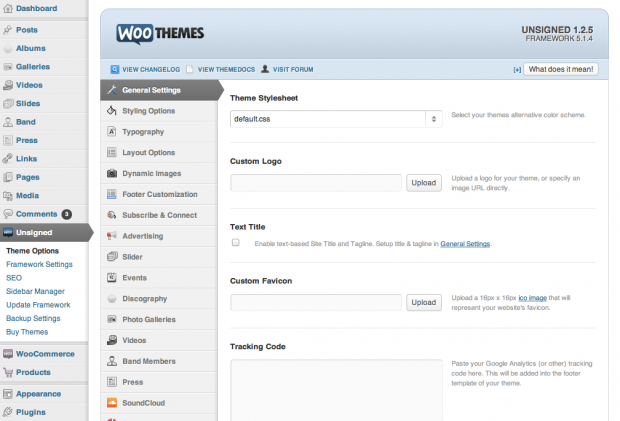Click the Appearance icon in sidebar

[8, 394]
